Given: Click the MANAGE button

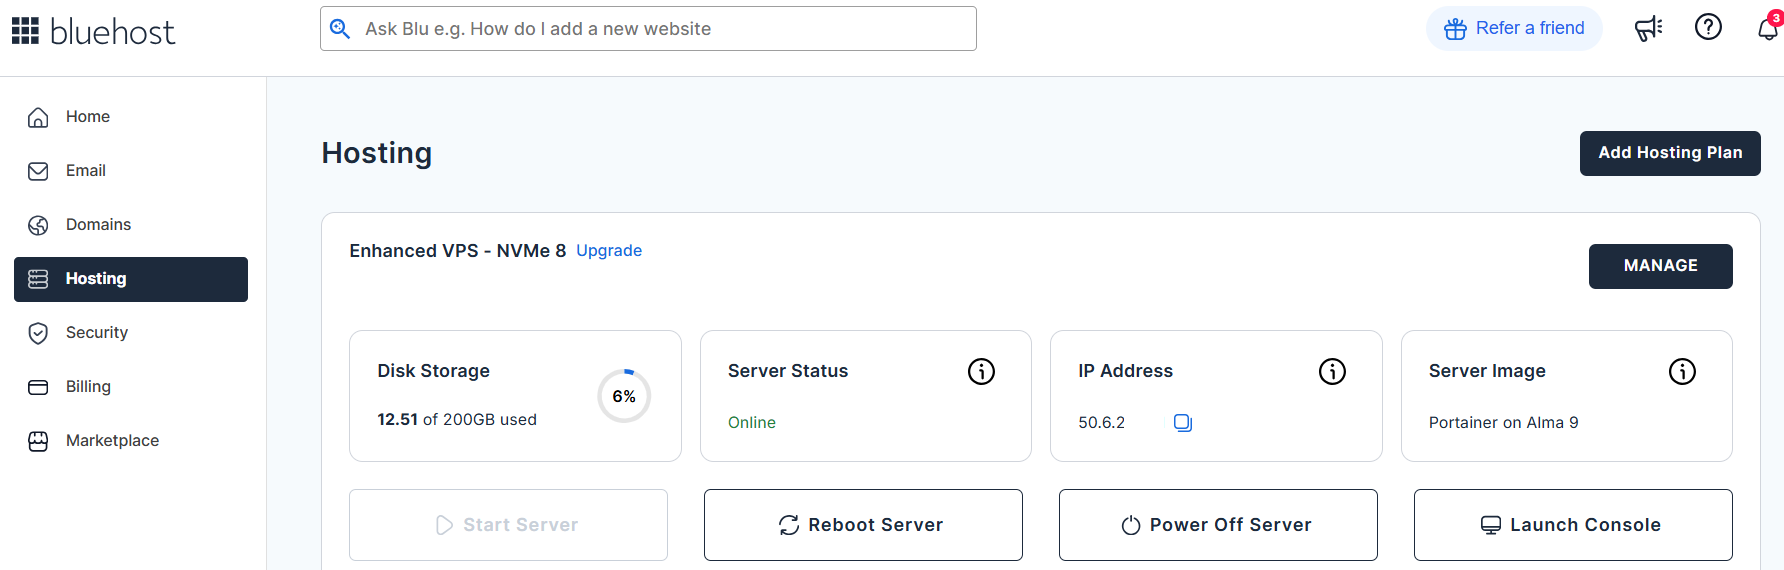Looking at the screenshot, I should (1660, 266).
